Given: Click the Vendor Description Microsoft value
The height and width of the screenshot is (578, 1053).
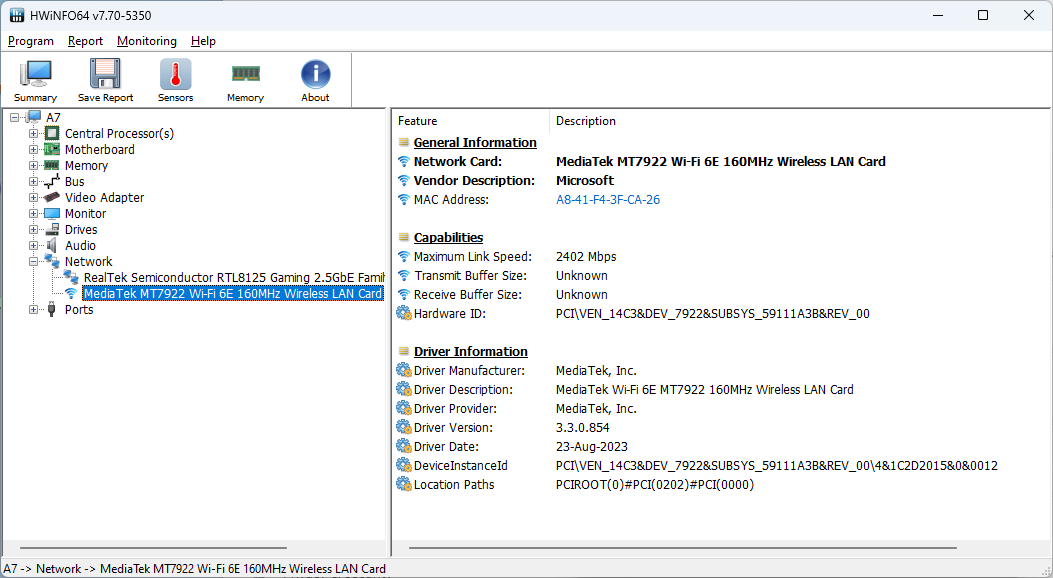Looking at the screenshot, I should tap(585, 181).
